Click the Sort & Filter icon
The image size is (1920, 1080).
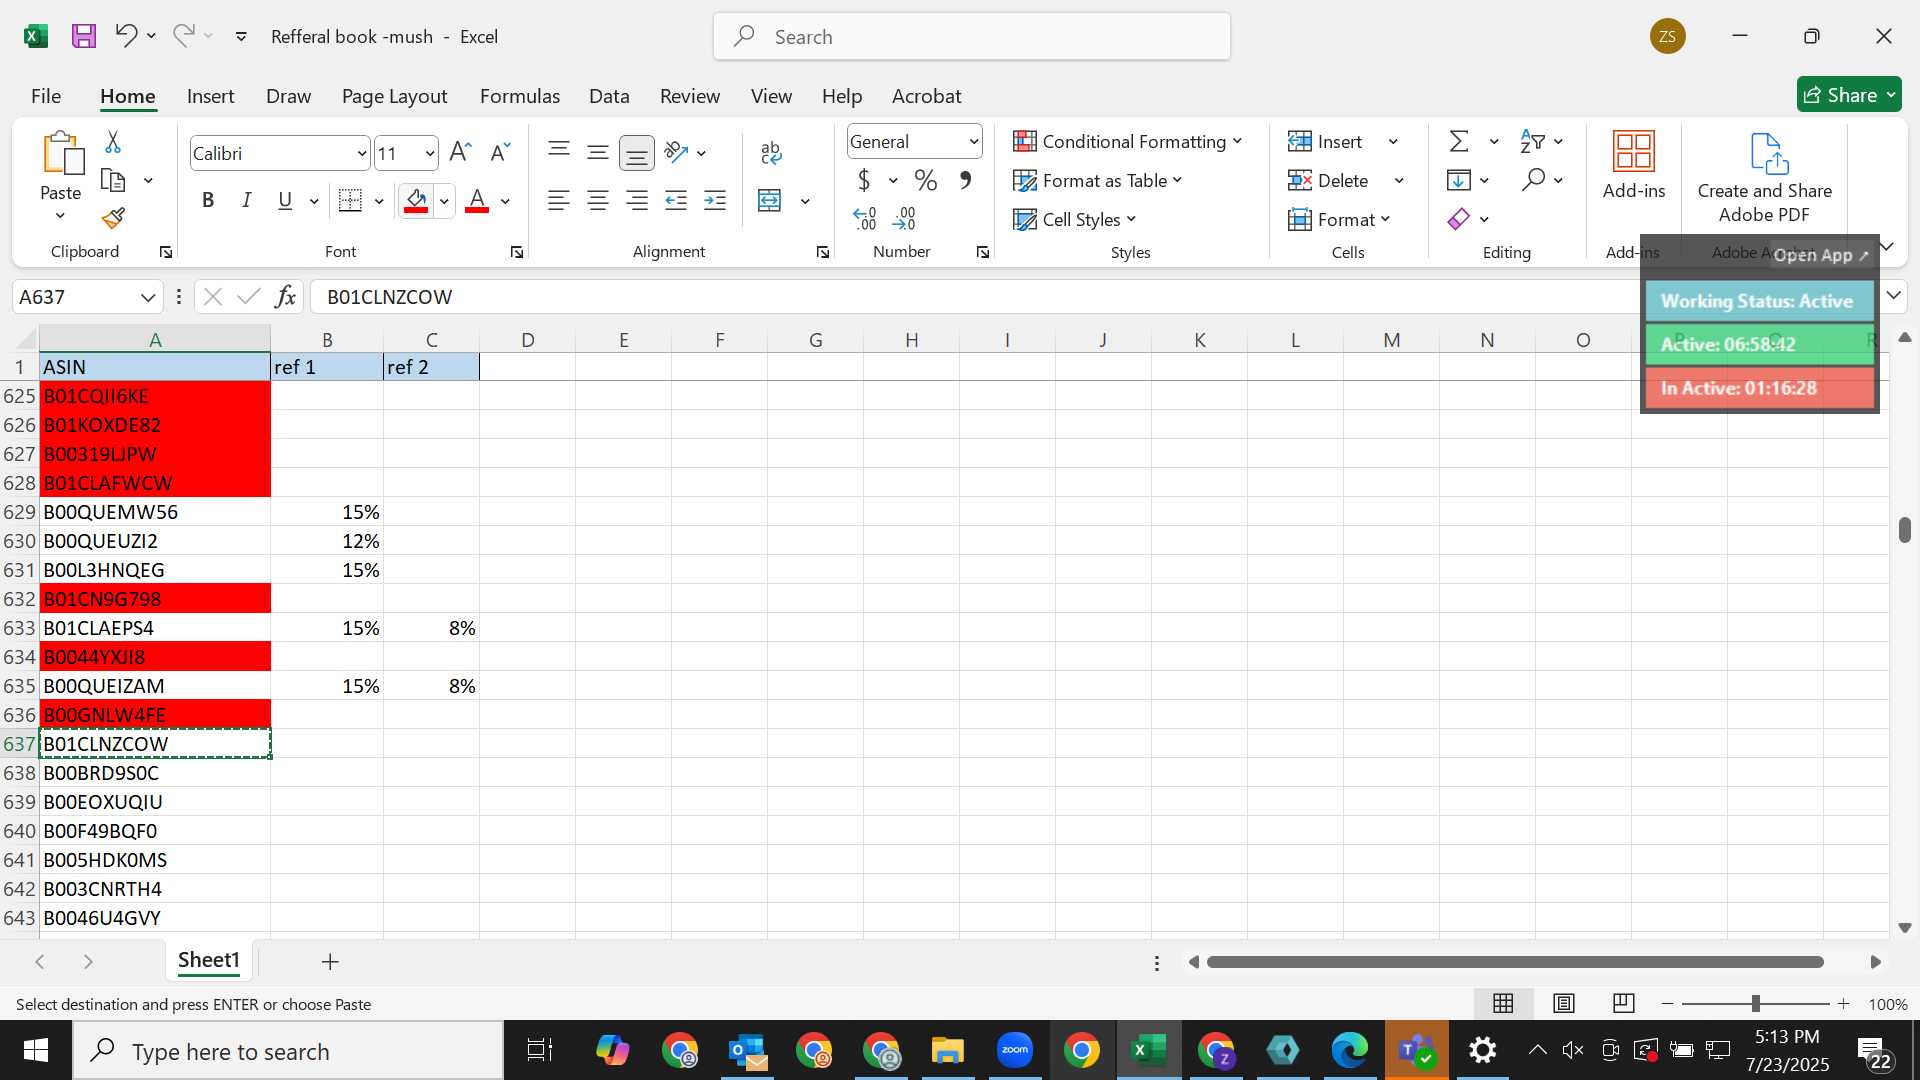pyautogui.click(x=1532, y=141)
